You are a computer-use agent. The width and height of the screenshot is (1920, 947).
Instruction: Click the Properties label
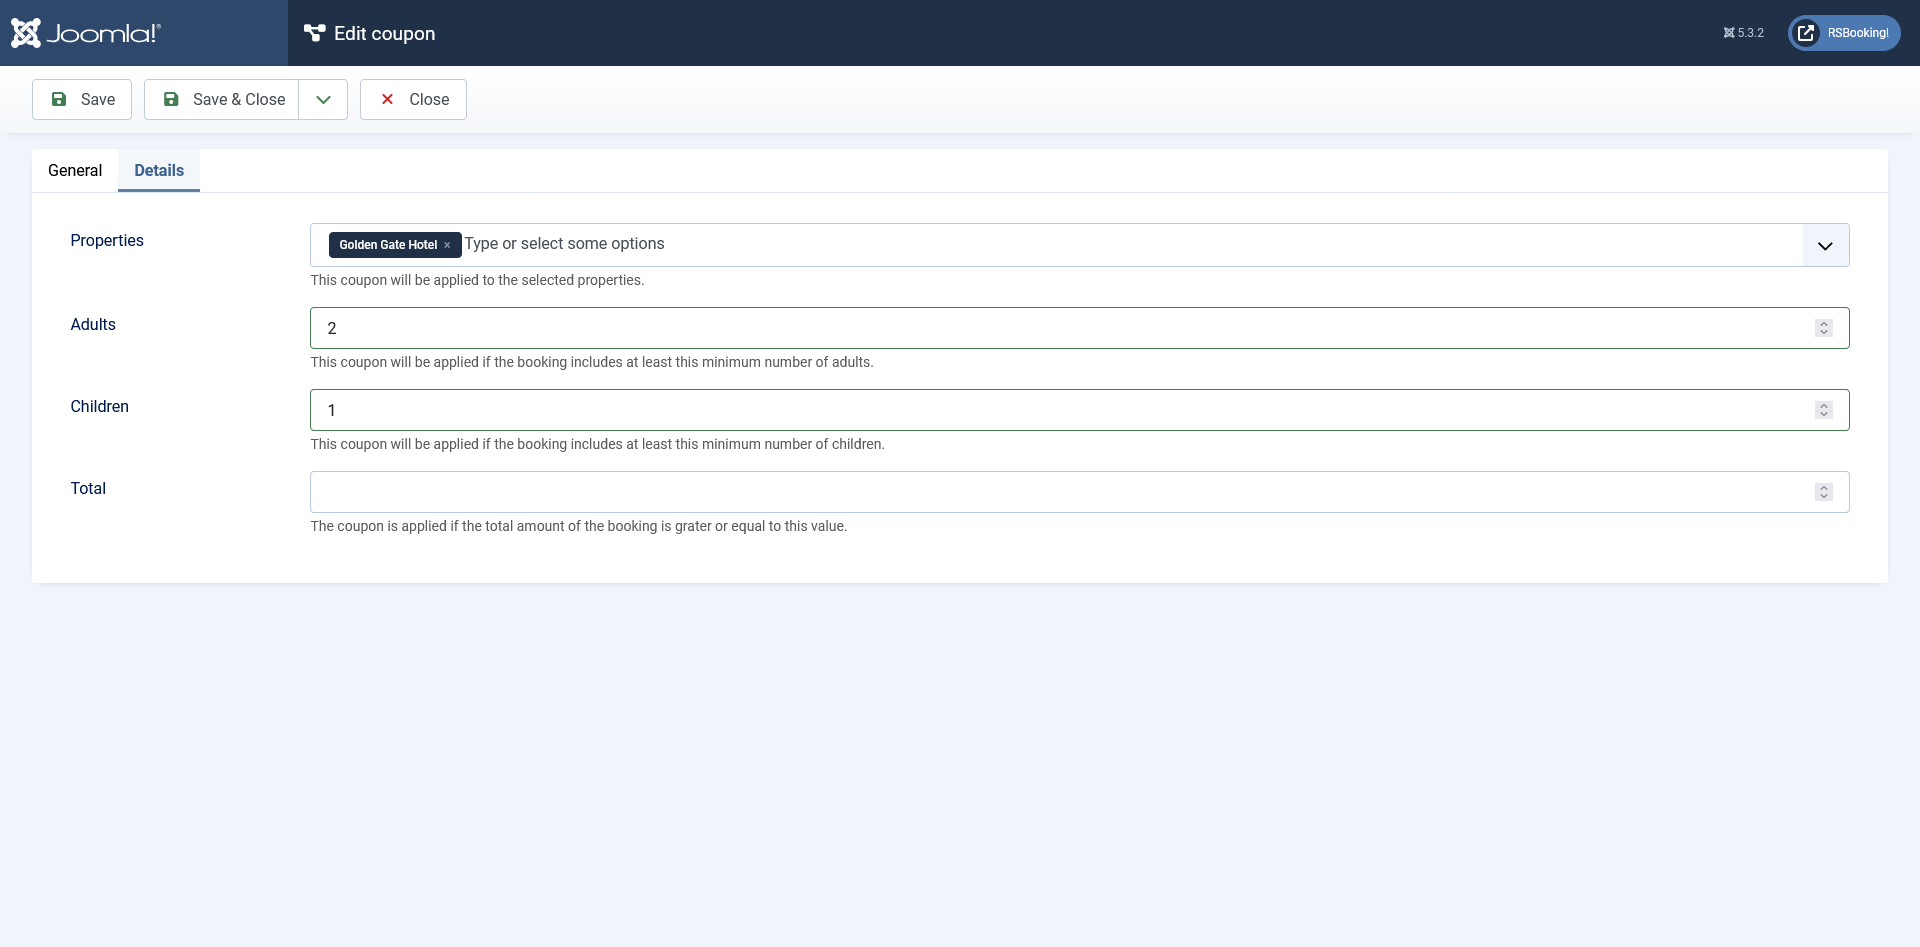coord(107,240)
